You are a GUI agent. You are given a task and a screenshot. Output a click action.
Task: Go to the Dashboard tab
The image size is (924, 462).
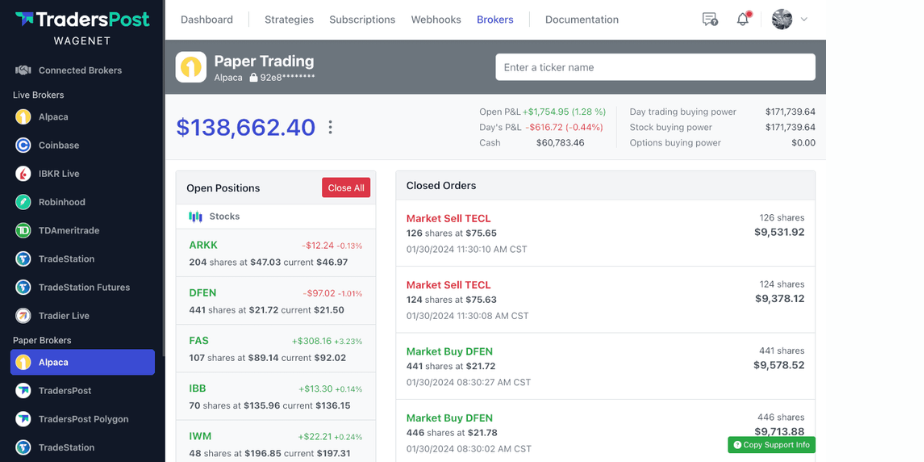(207, 19)
